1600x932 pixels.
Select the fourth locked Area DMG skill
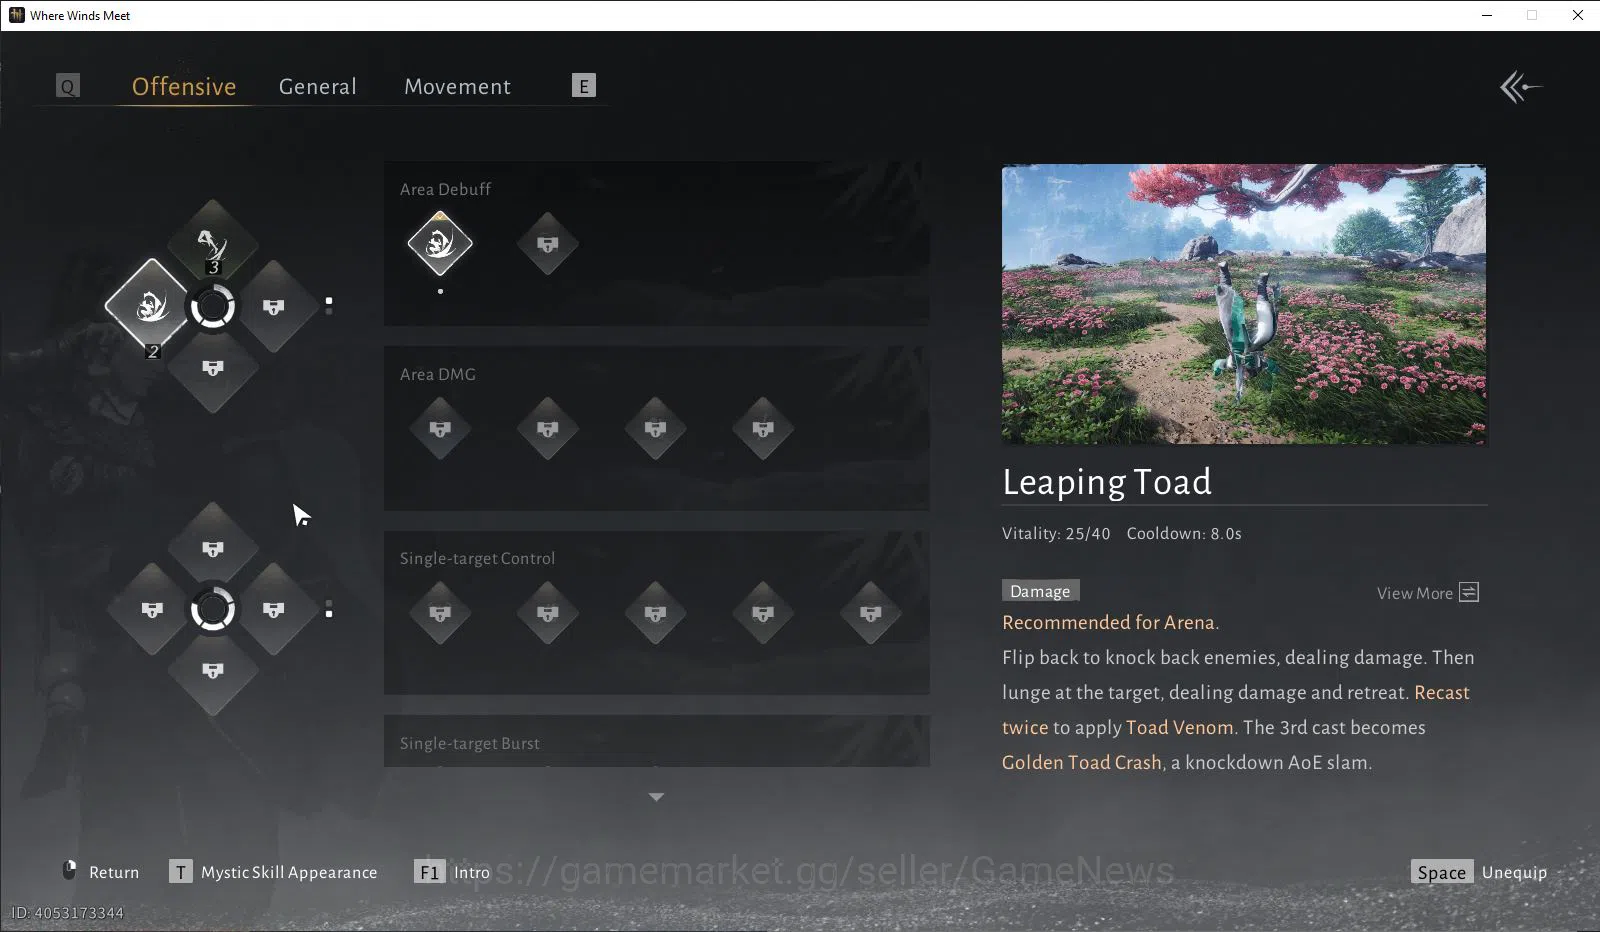763,428
